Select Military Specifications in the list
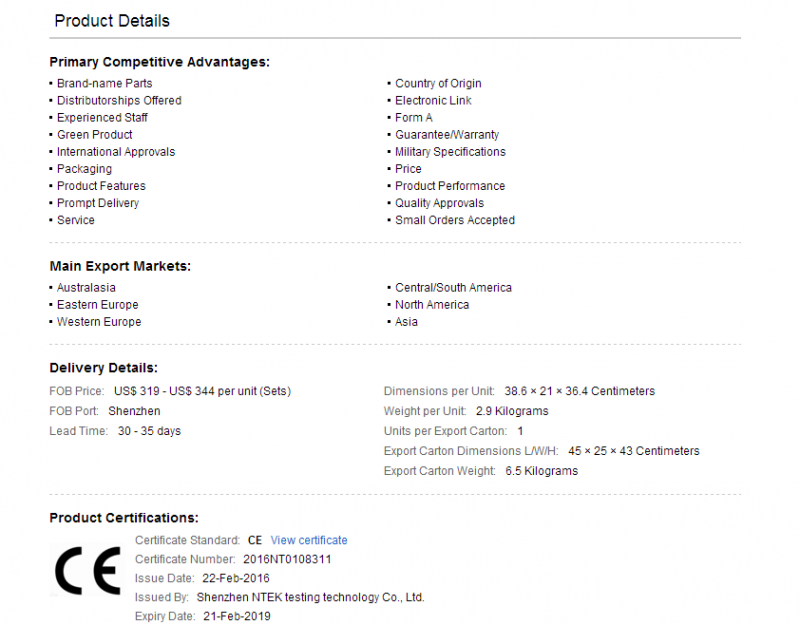 [x=450, y=152]
